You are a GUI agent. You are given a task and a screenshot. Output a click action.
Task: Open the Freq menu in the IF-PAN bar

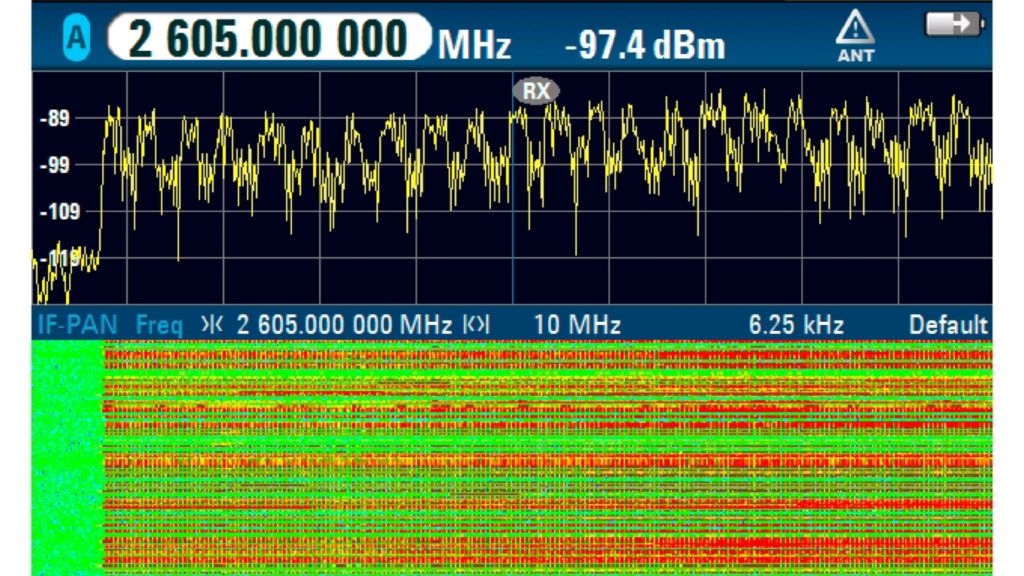click(162, 324)
